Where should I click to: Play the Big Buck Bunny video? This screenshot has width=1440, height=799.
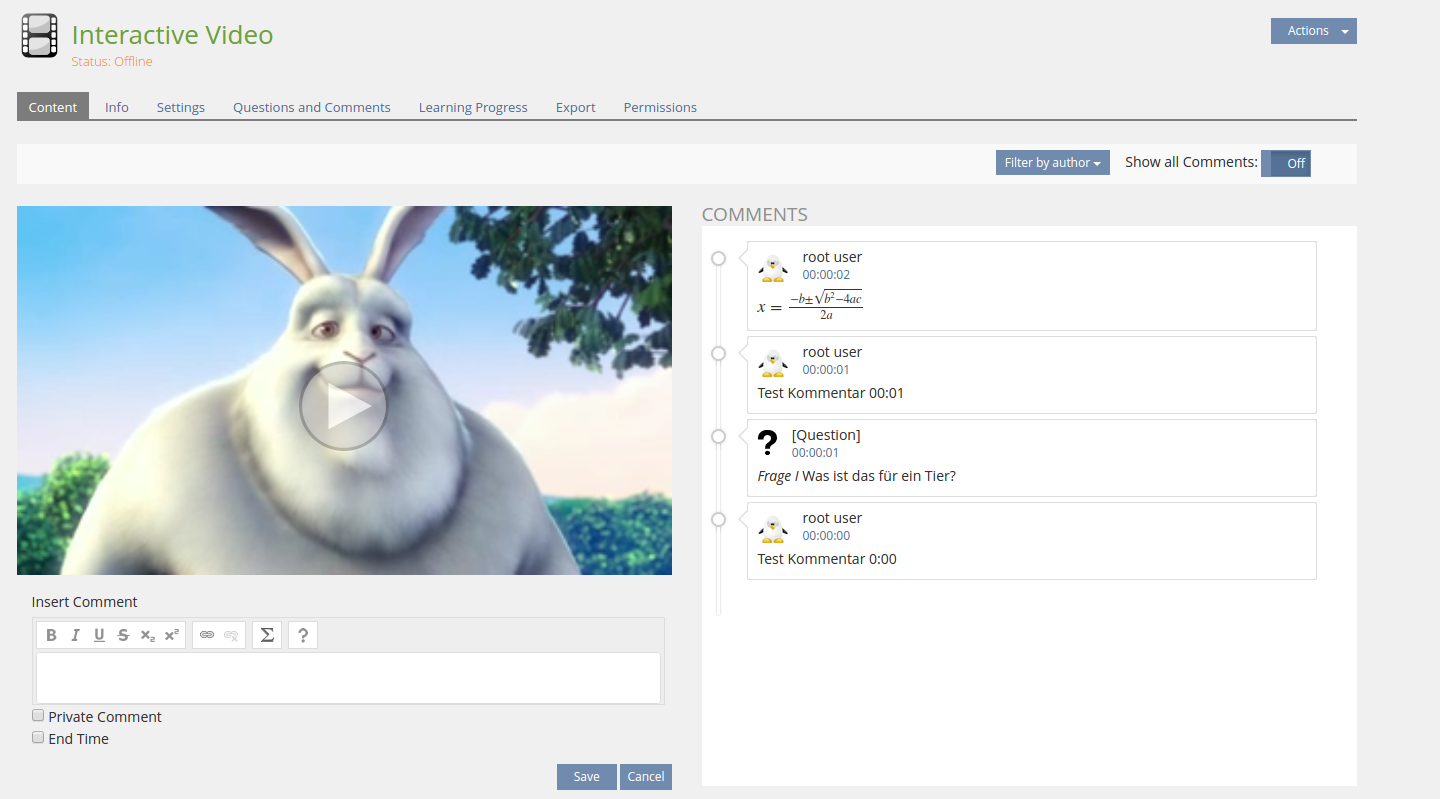(344, 405)
